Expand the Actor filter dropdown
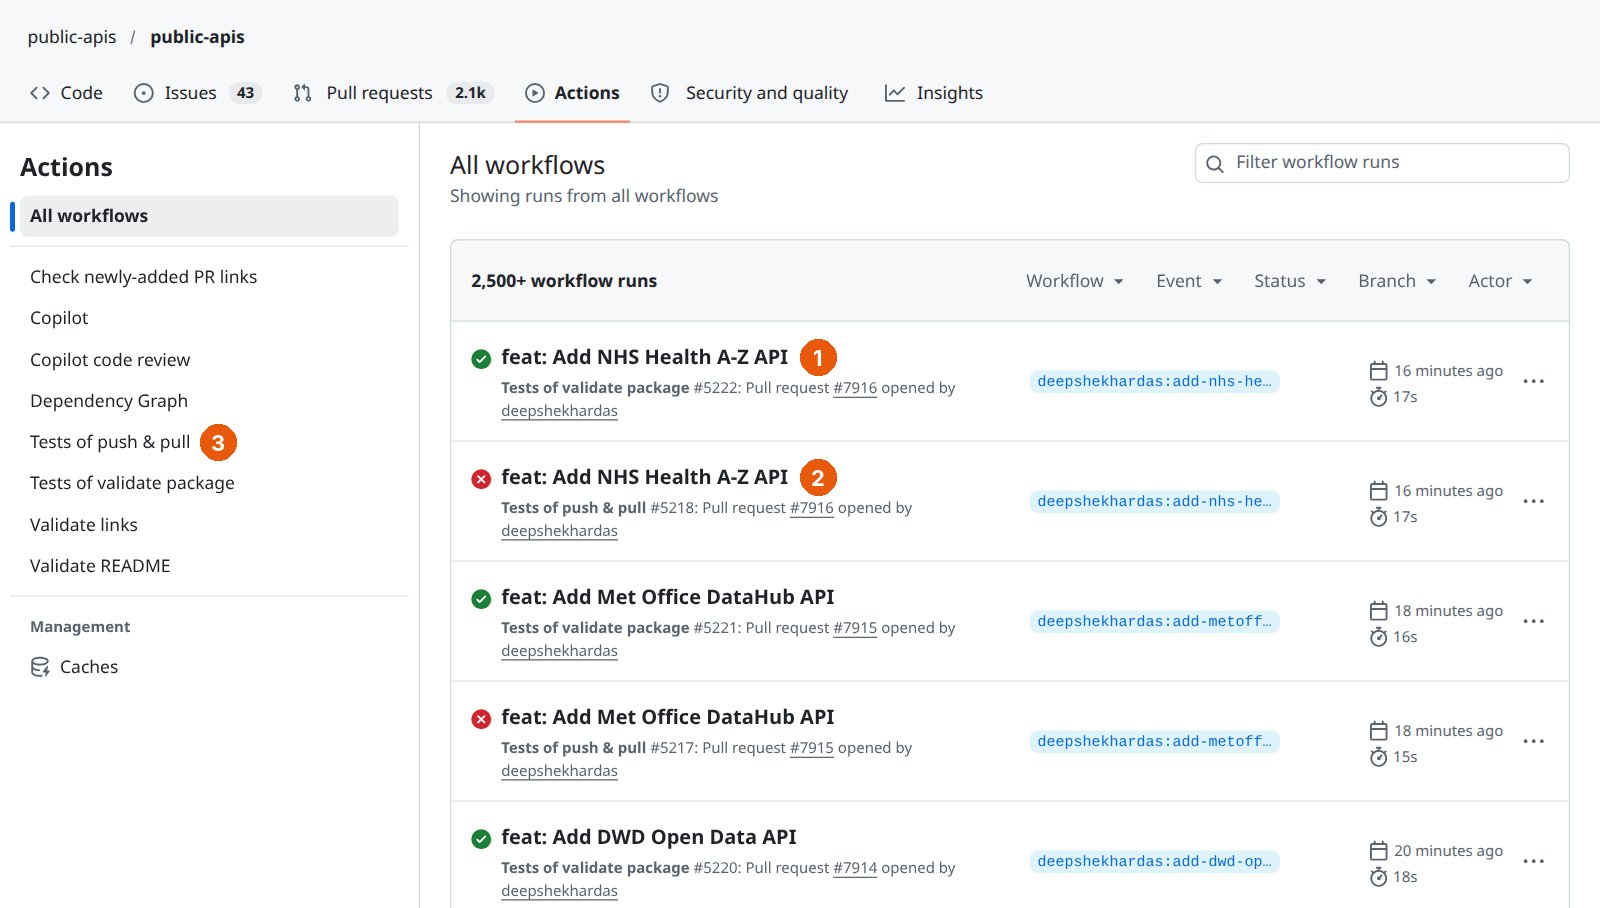 (1500, 281)
